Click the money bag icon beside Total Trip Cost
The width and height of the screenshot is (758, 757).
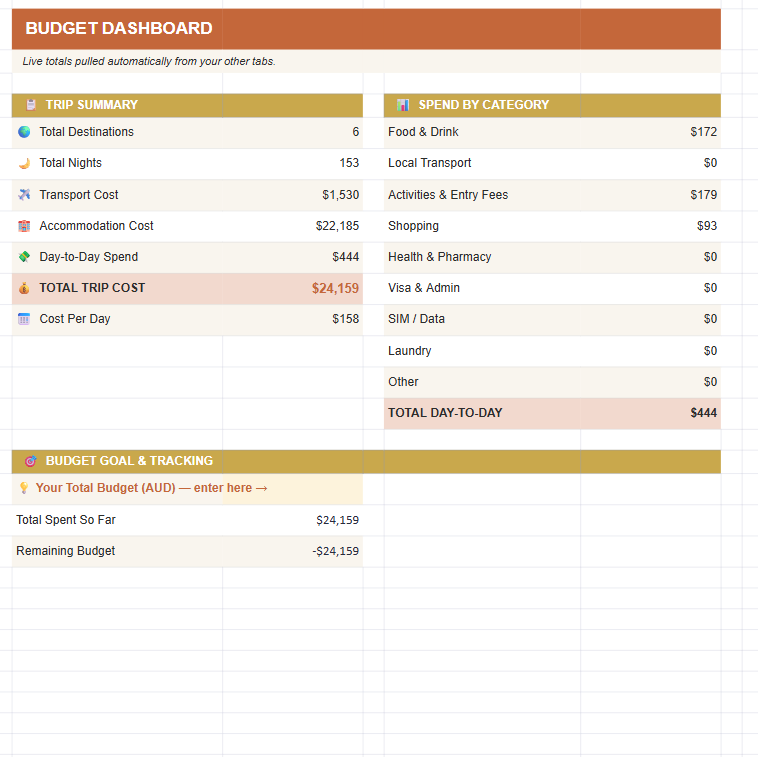[24, 288]
